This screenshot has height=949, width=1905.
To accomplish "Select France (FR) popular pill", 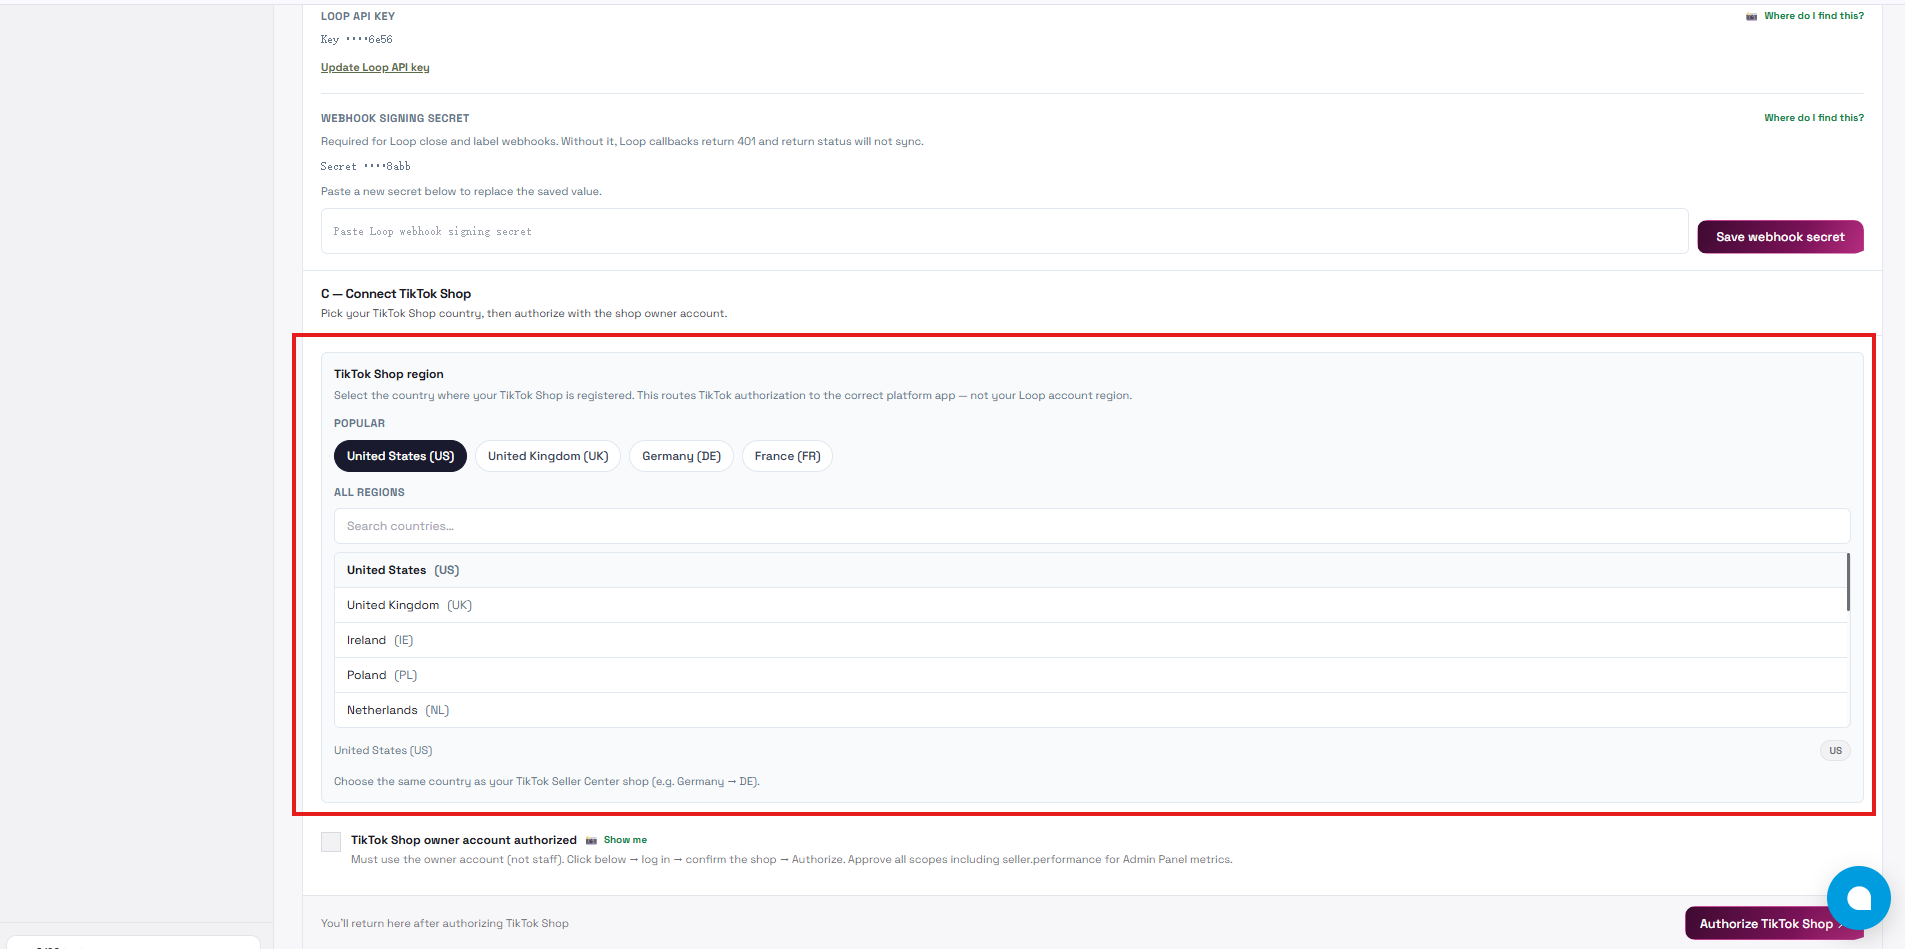I will (x=787, y=456).
